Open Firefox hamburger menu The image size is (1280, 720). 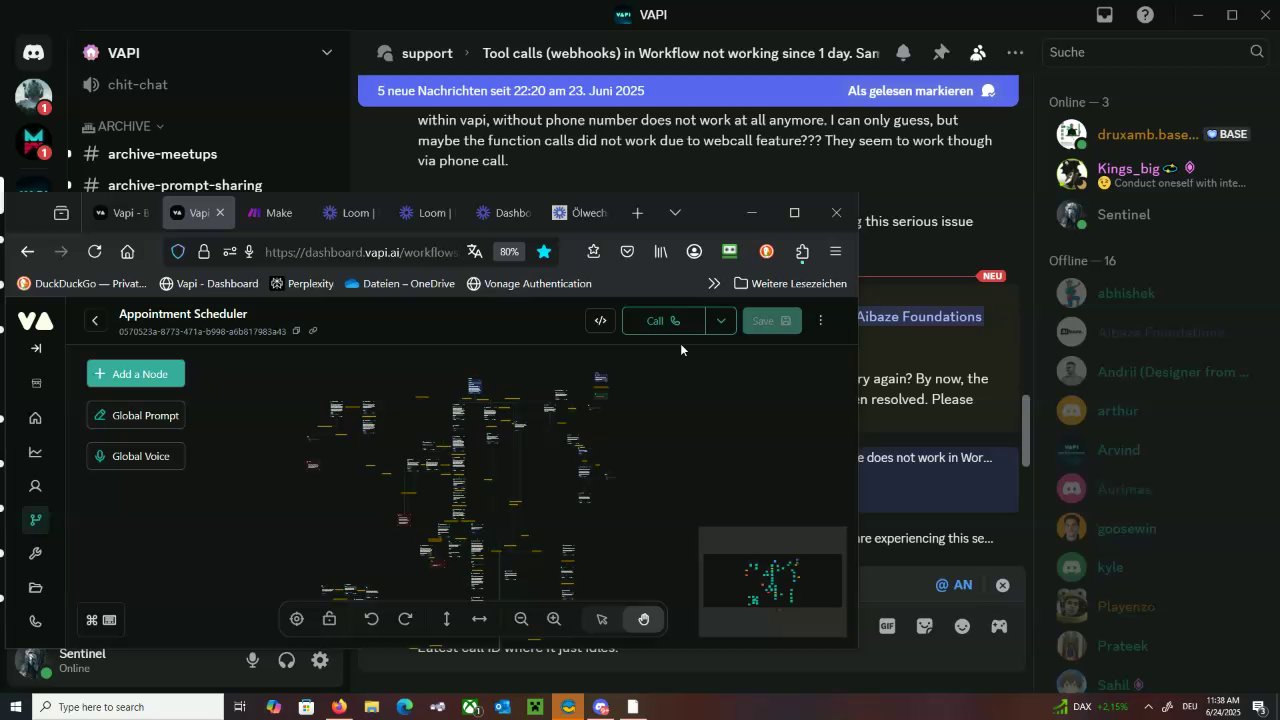click(836, 252)
